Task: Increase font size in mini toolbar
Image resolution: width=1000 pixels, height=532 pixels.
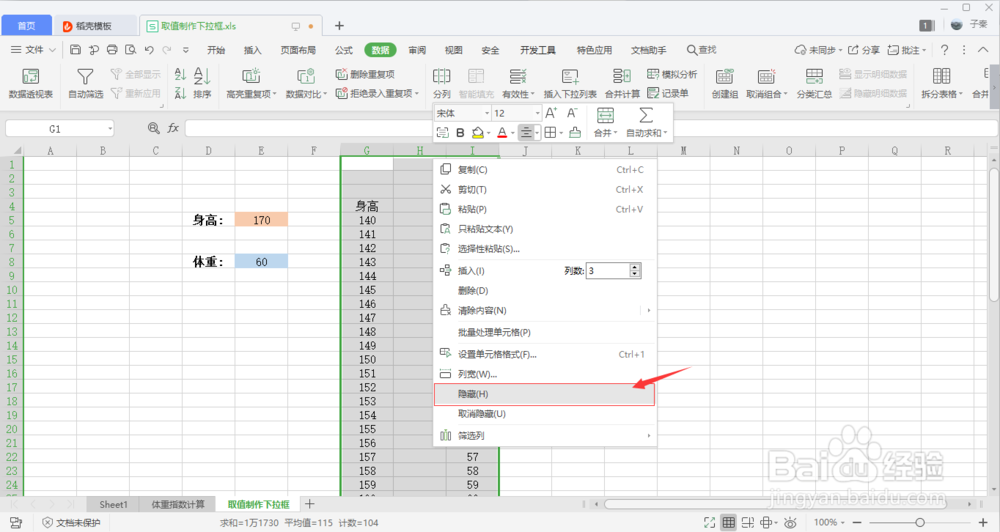Action: pyautogui.click(x=551, y=113)
